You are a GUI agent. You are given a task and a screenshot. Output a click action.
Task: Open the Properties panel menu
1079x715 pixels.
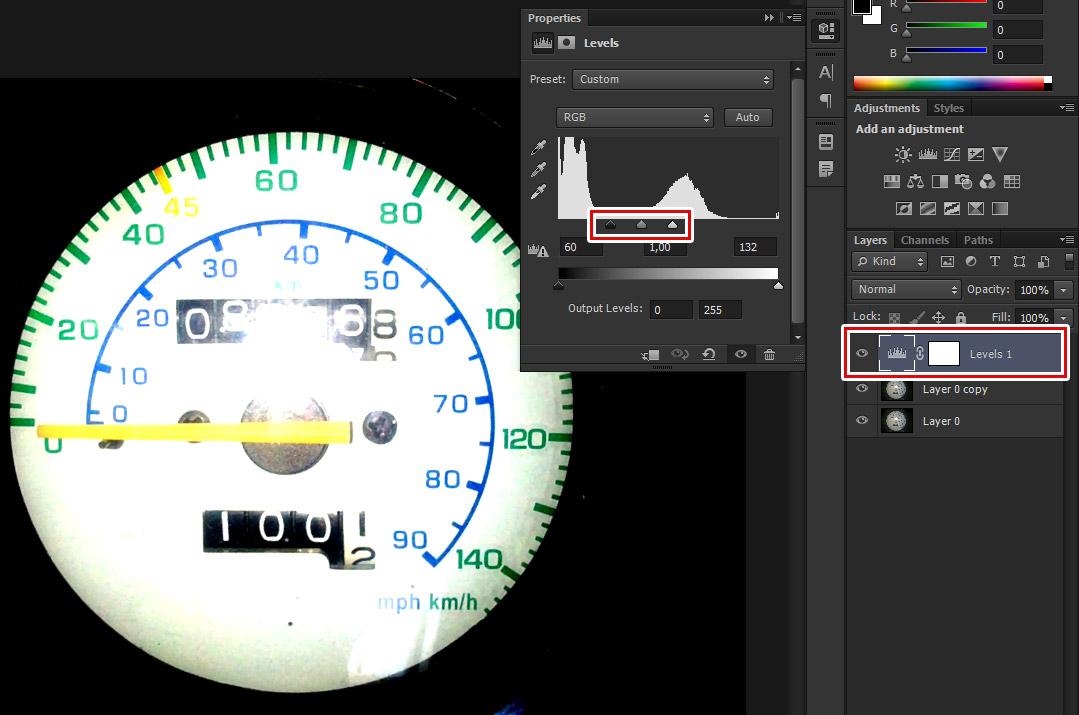[793, 18]
